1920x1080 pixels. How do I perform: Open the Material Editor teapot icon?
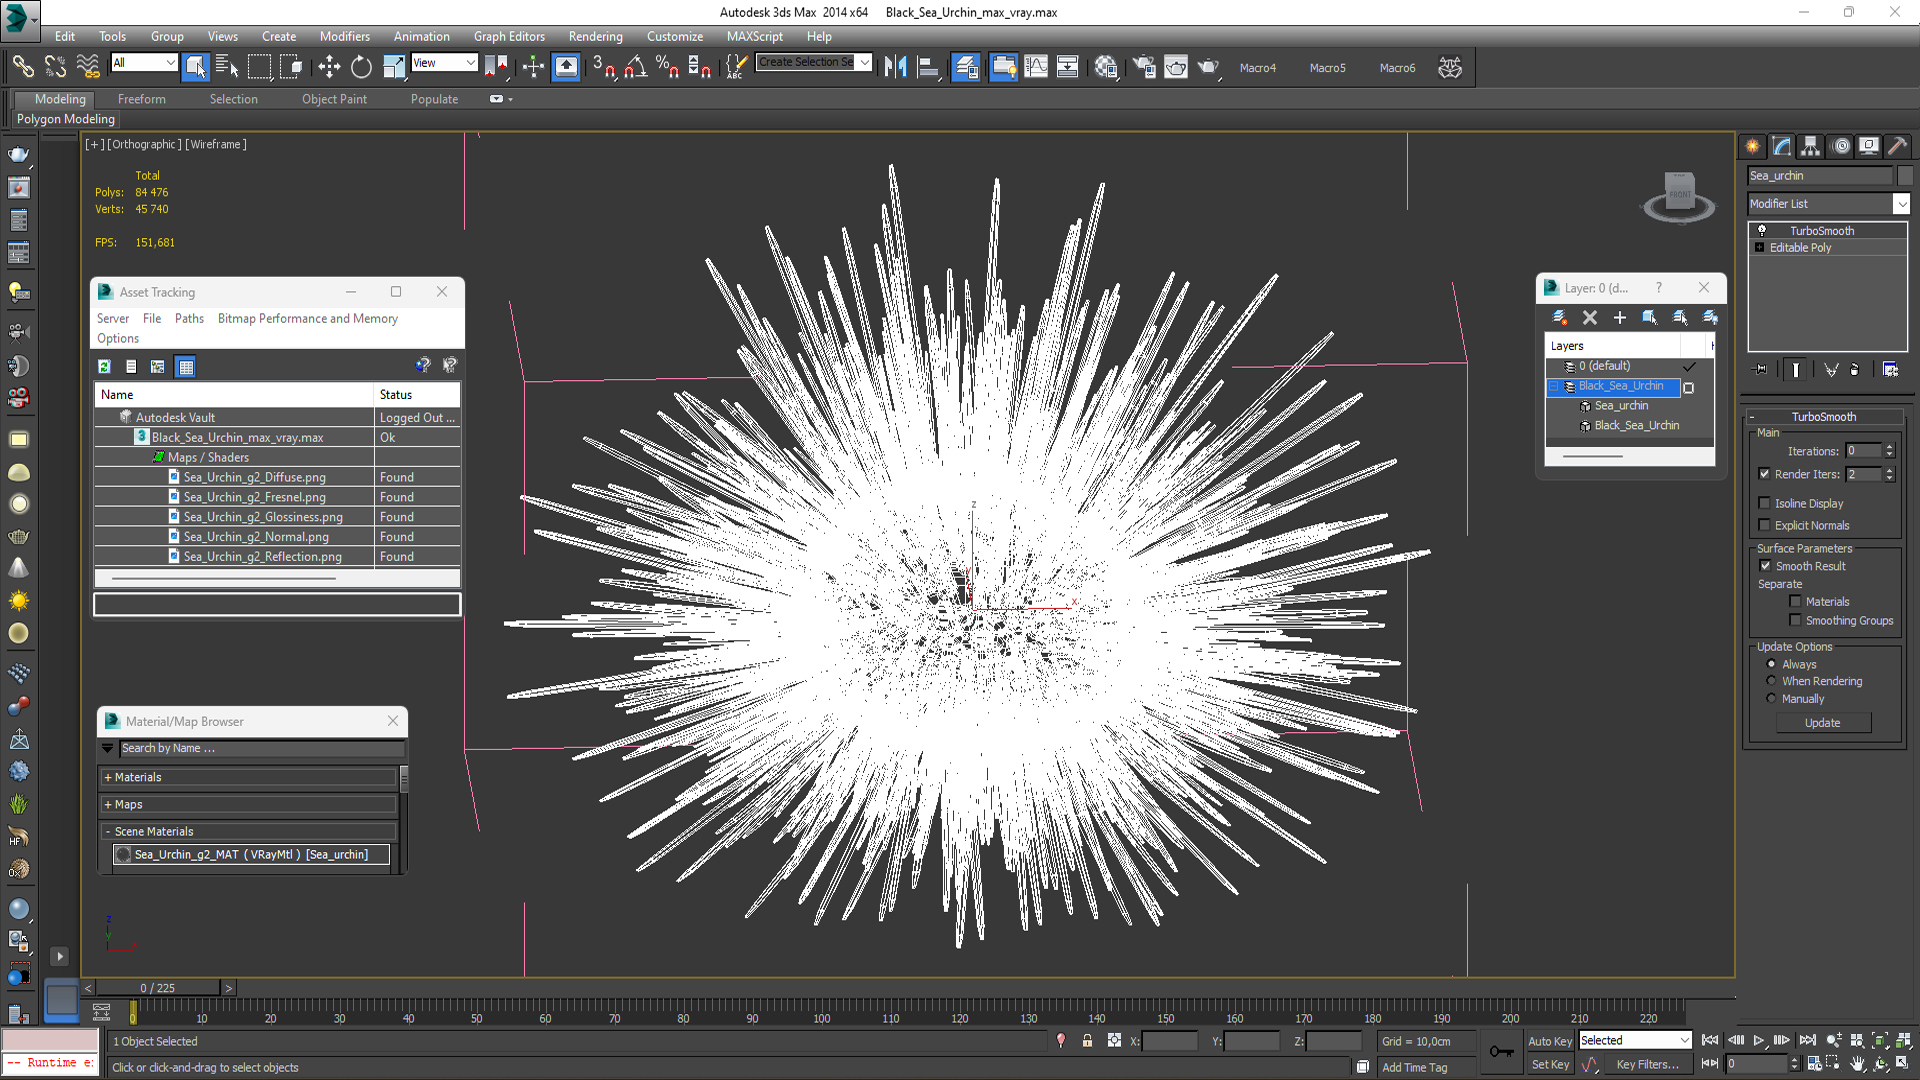point(1105,67)
